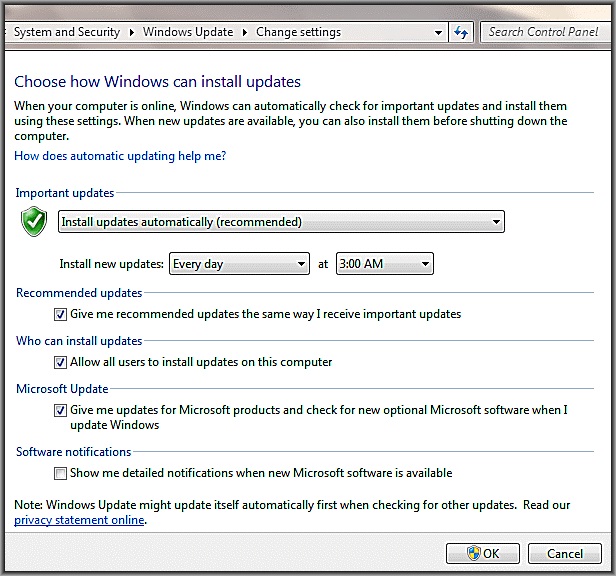Go to System and Security breadcrumb
The image size is (616, 576).
(66, 32)
